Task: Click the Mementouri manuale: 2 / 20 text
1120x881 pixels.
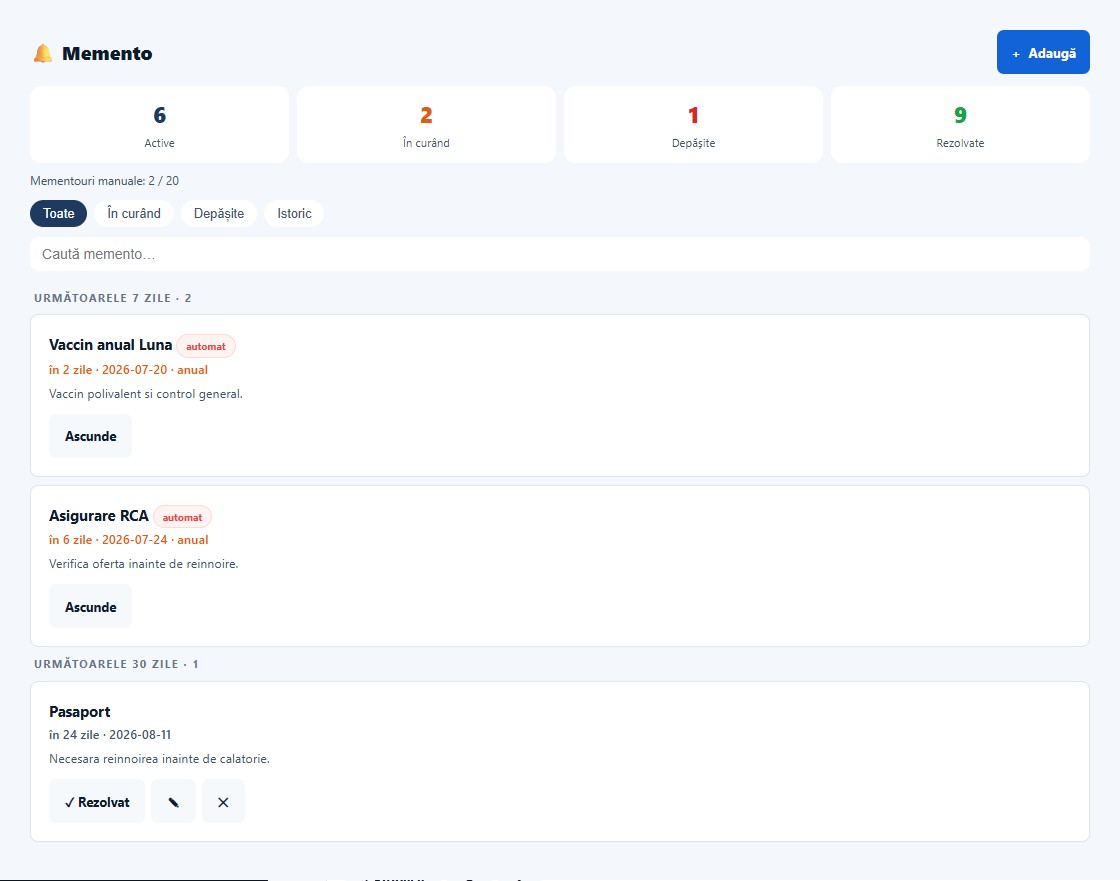Action: [x=104, y=181]
